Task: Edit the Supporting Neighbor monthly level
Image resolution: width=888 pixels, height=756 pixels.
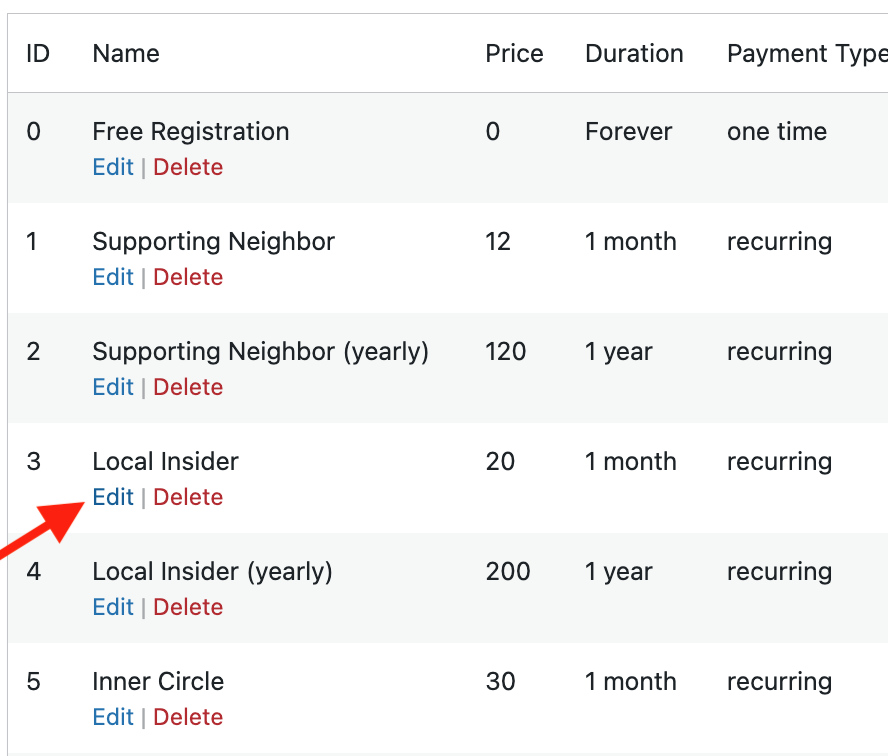Action: 112,277
